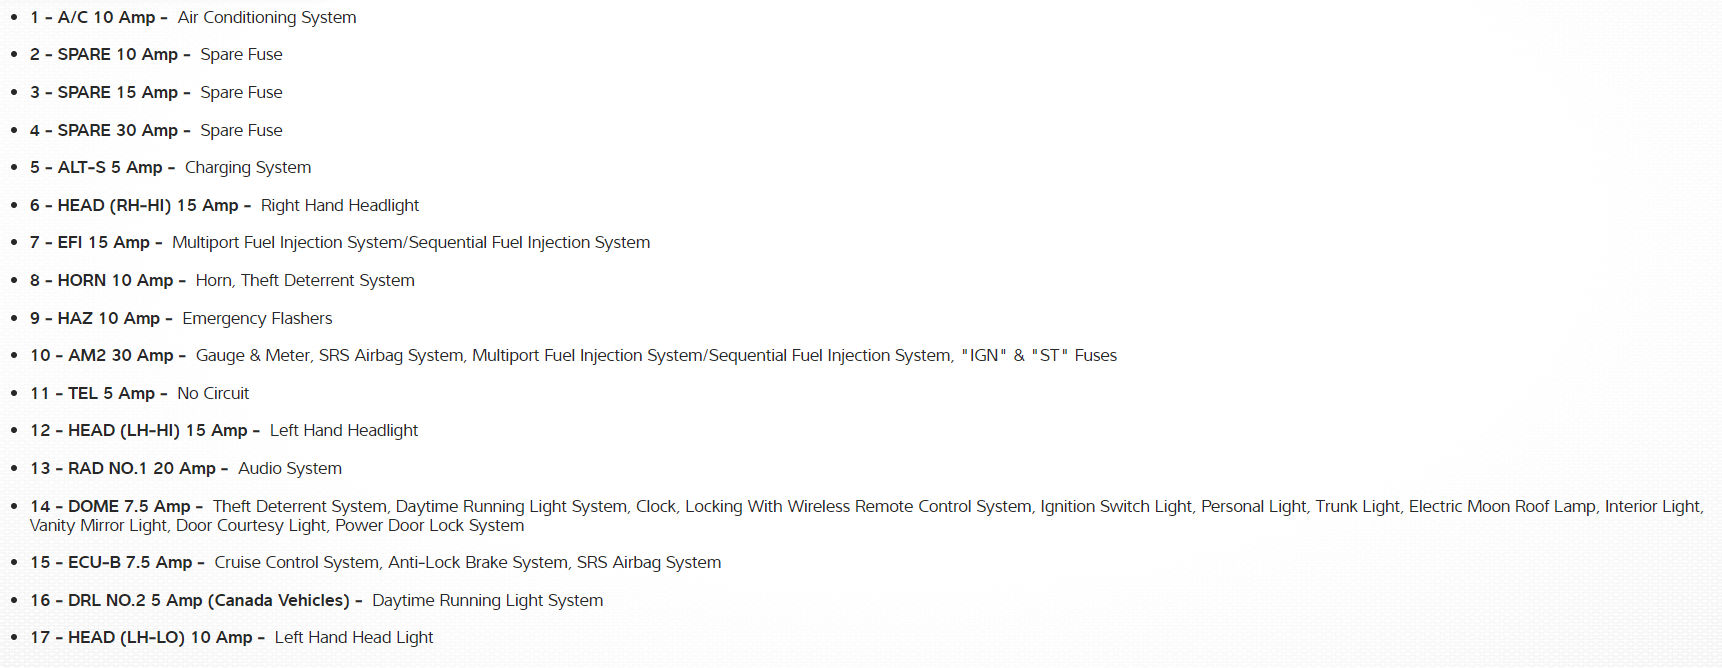Click the 'No Circuit' text for TEL fuse
The image size is (1722, 668).
coord(213,394)
